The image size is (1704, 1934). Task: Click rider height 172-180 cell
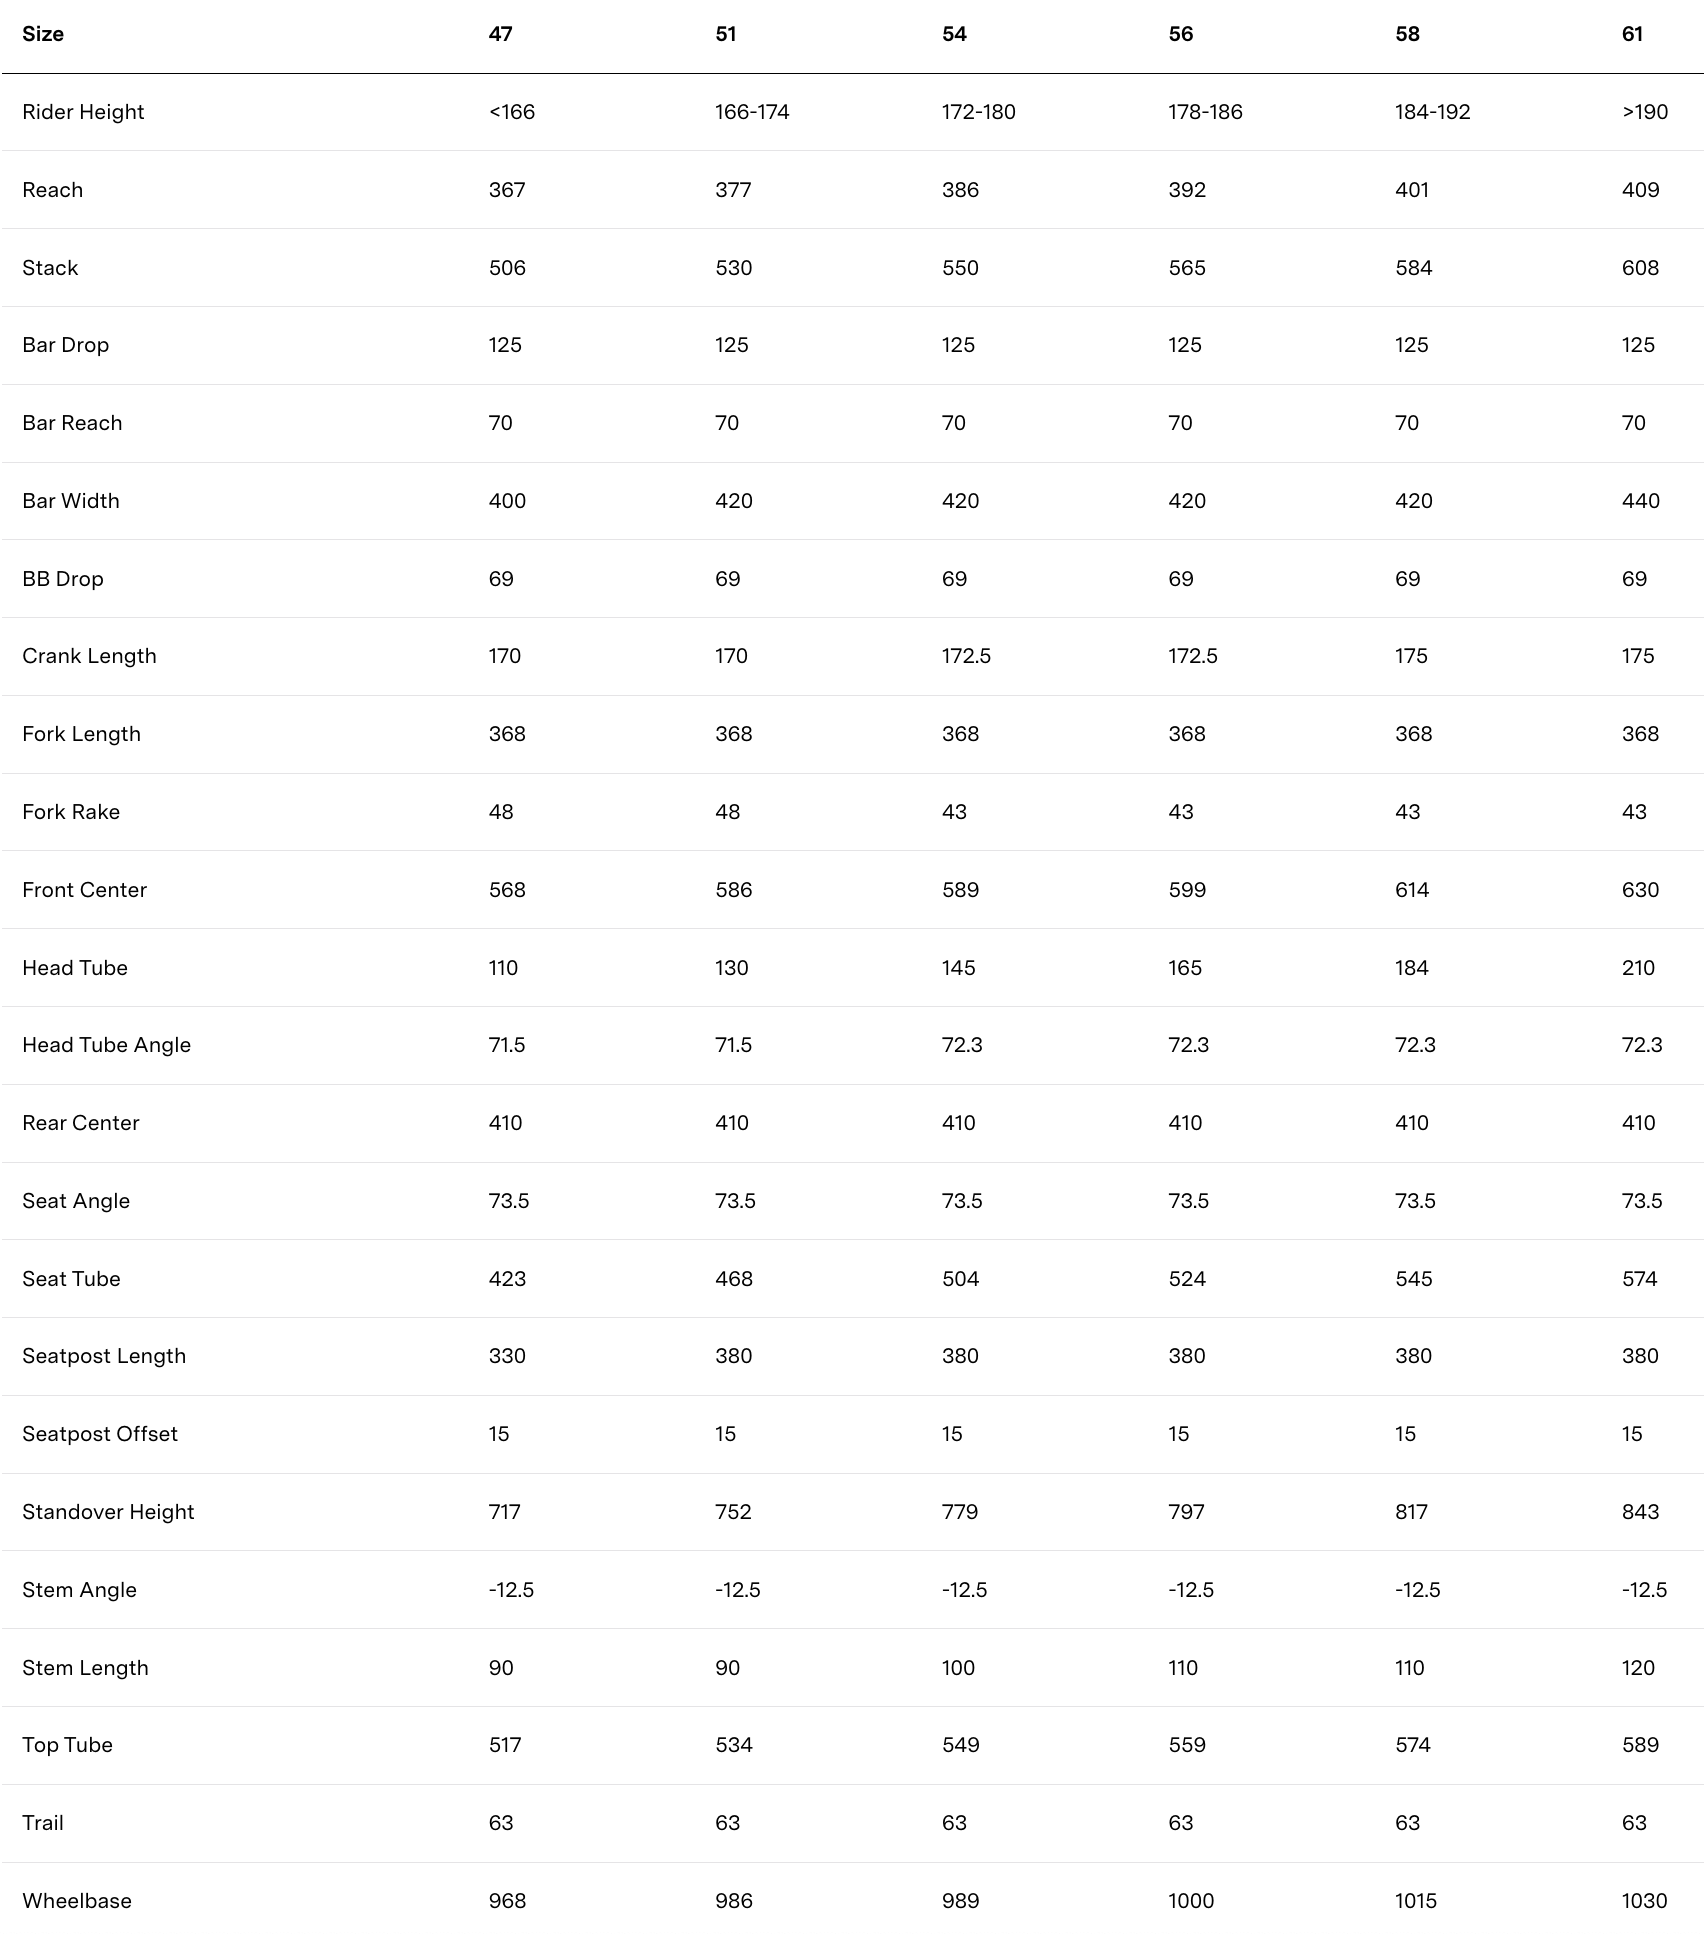978,112
